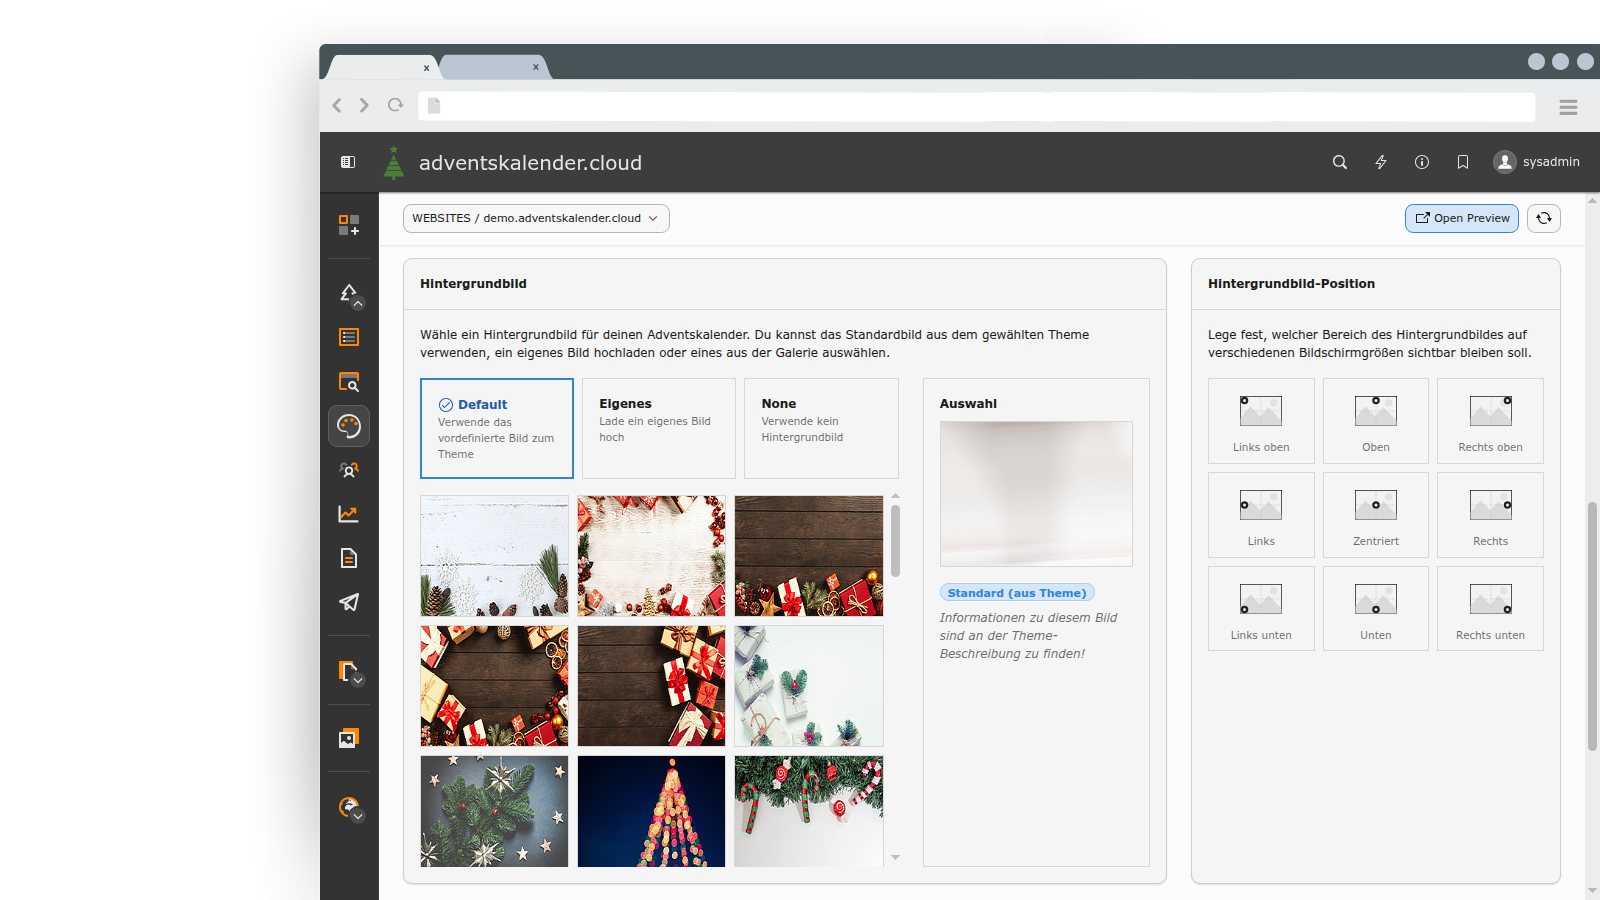
Task: Choose Zentriert background position
Action: (x=1376, y=514)
